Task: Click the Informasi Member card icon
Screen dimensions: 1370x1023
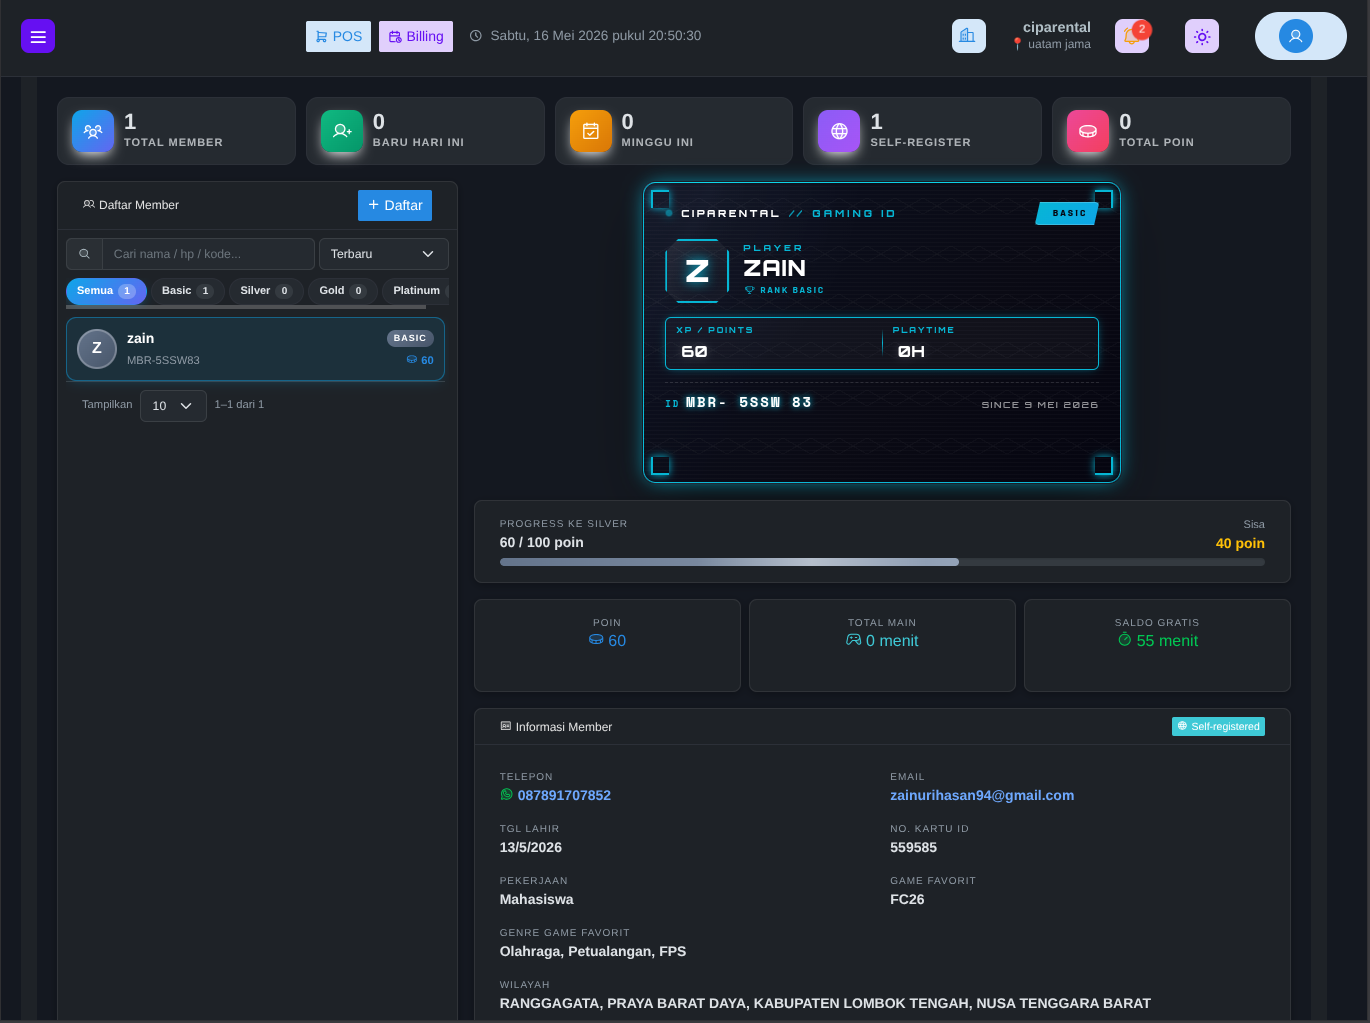Action: [506, 727]
